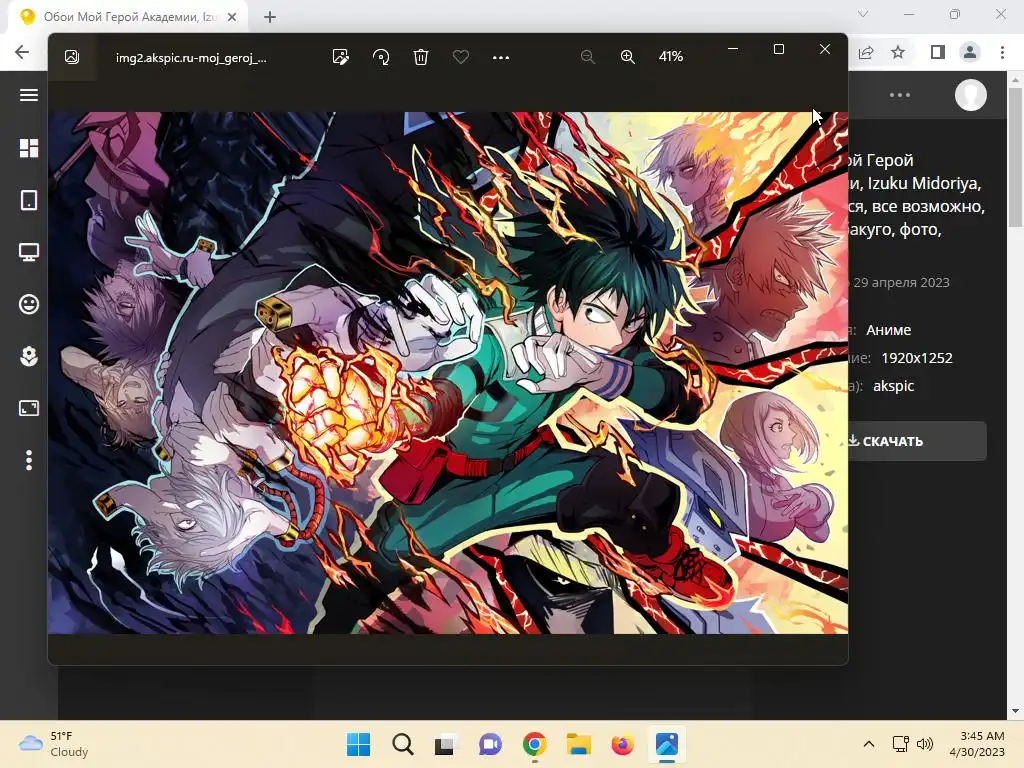Open the clock showing 3:45 AM
This screenshot has width=1024, height=768.
pyautogui.click(x=977, y=744)
